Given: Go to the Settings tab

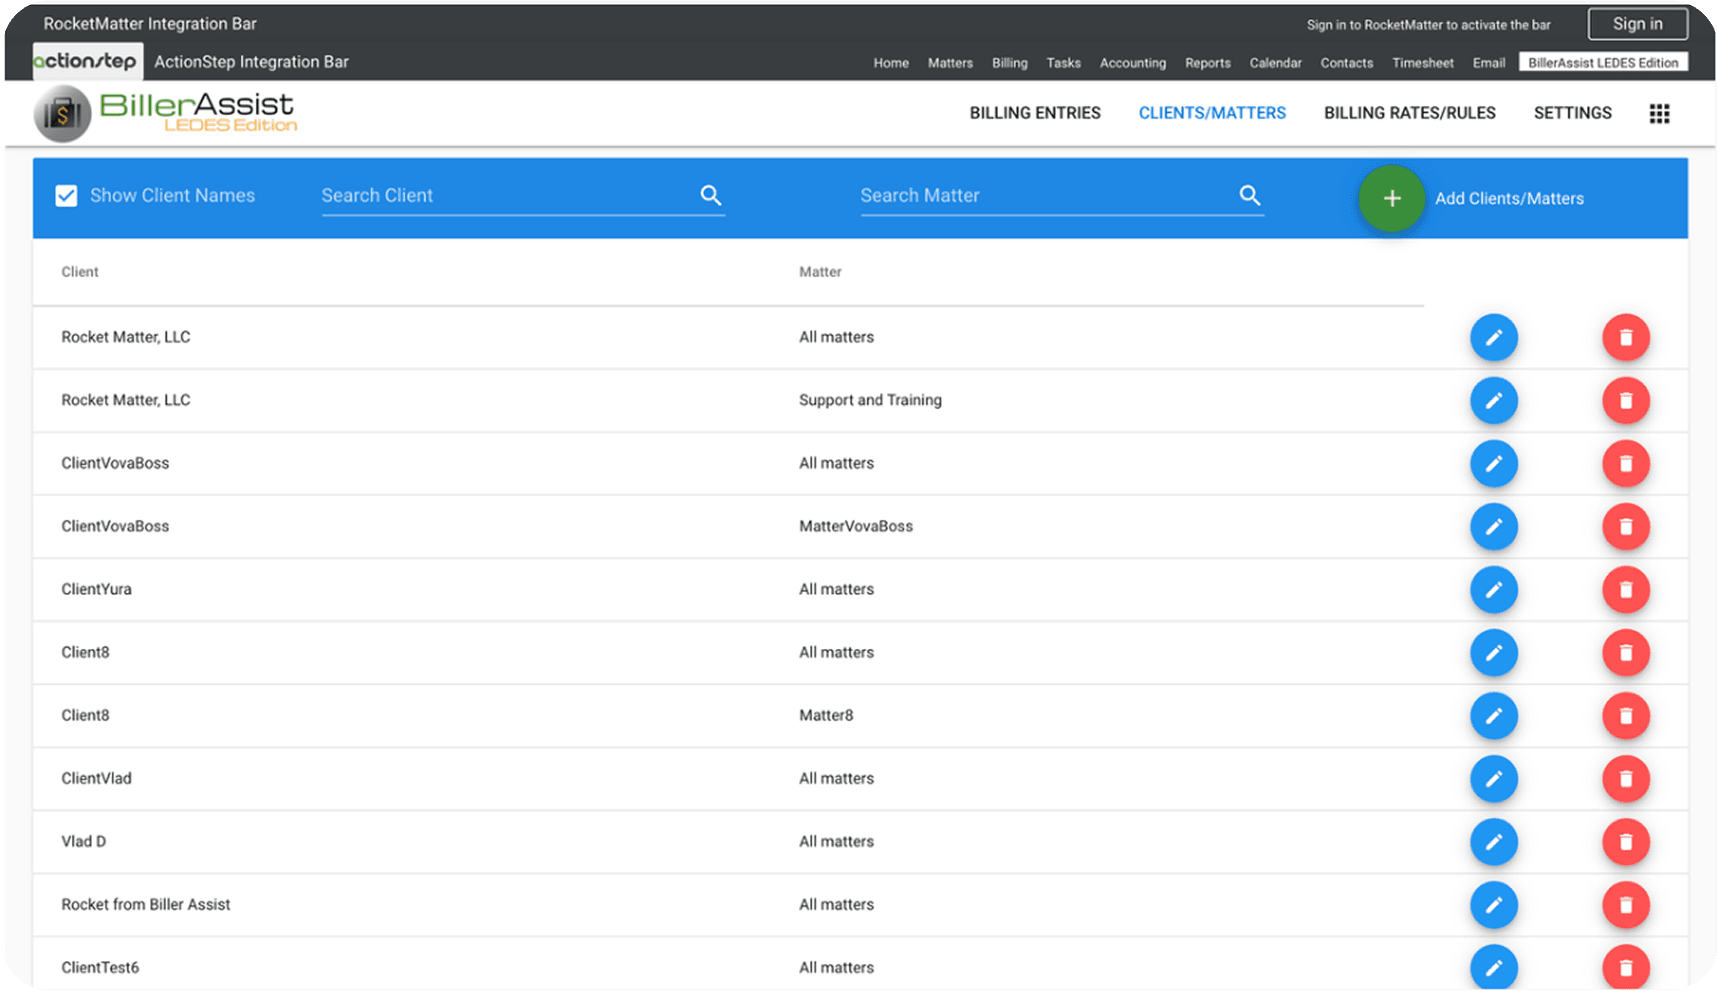Looking at the screenshot, I should (1572, 113).
